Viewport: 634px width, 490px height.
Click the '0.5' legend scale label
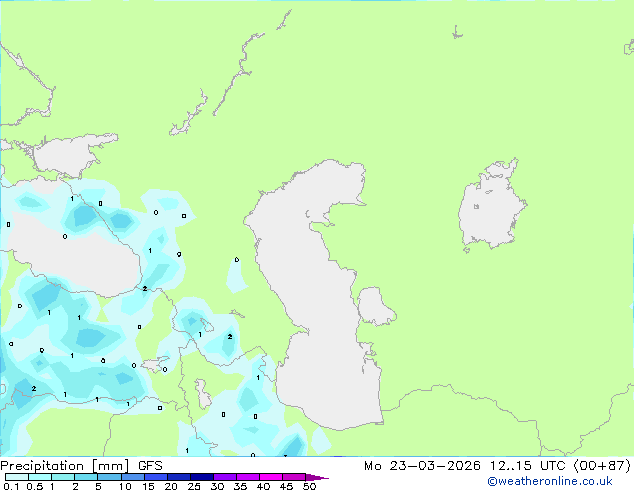35,486
